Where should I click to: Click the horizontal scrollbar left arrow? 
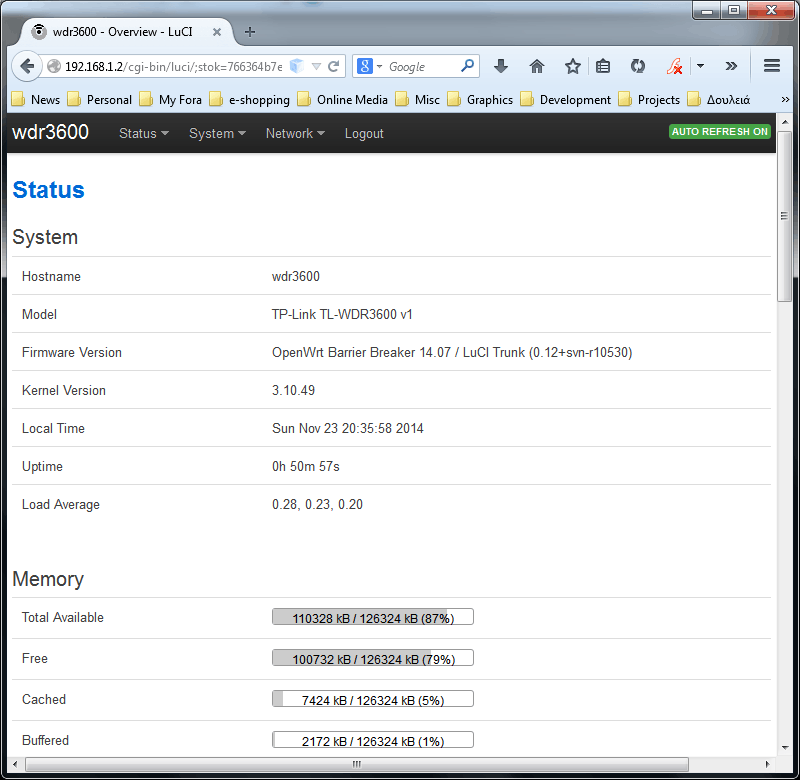click(15, 764)
